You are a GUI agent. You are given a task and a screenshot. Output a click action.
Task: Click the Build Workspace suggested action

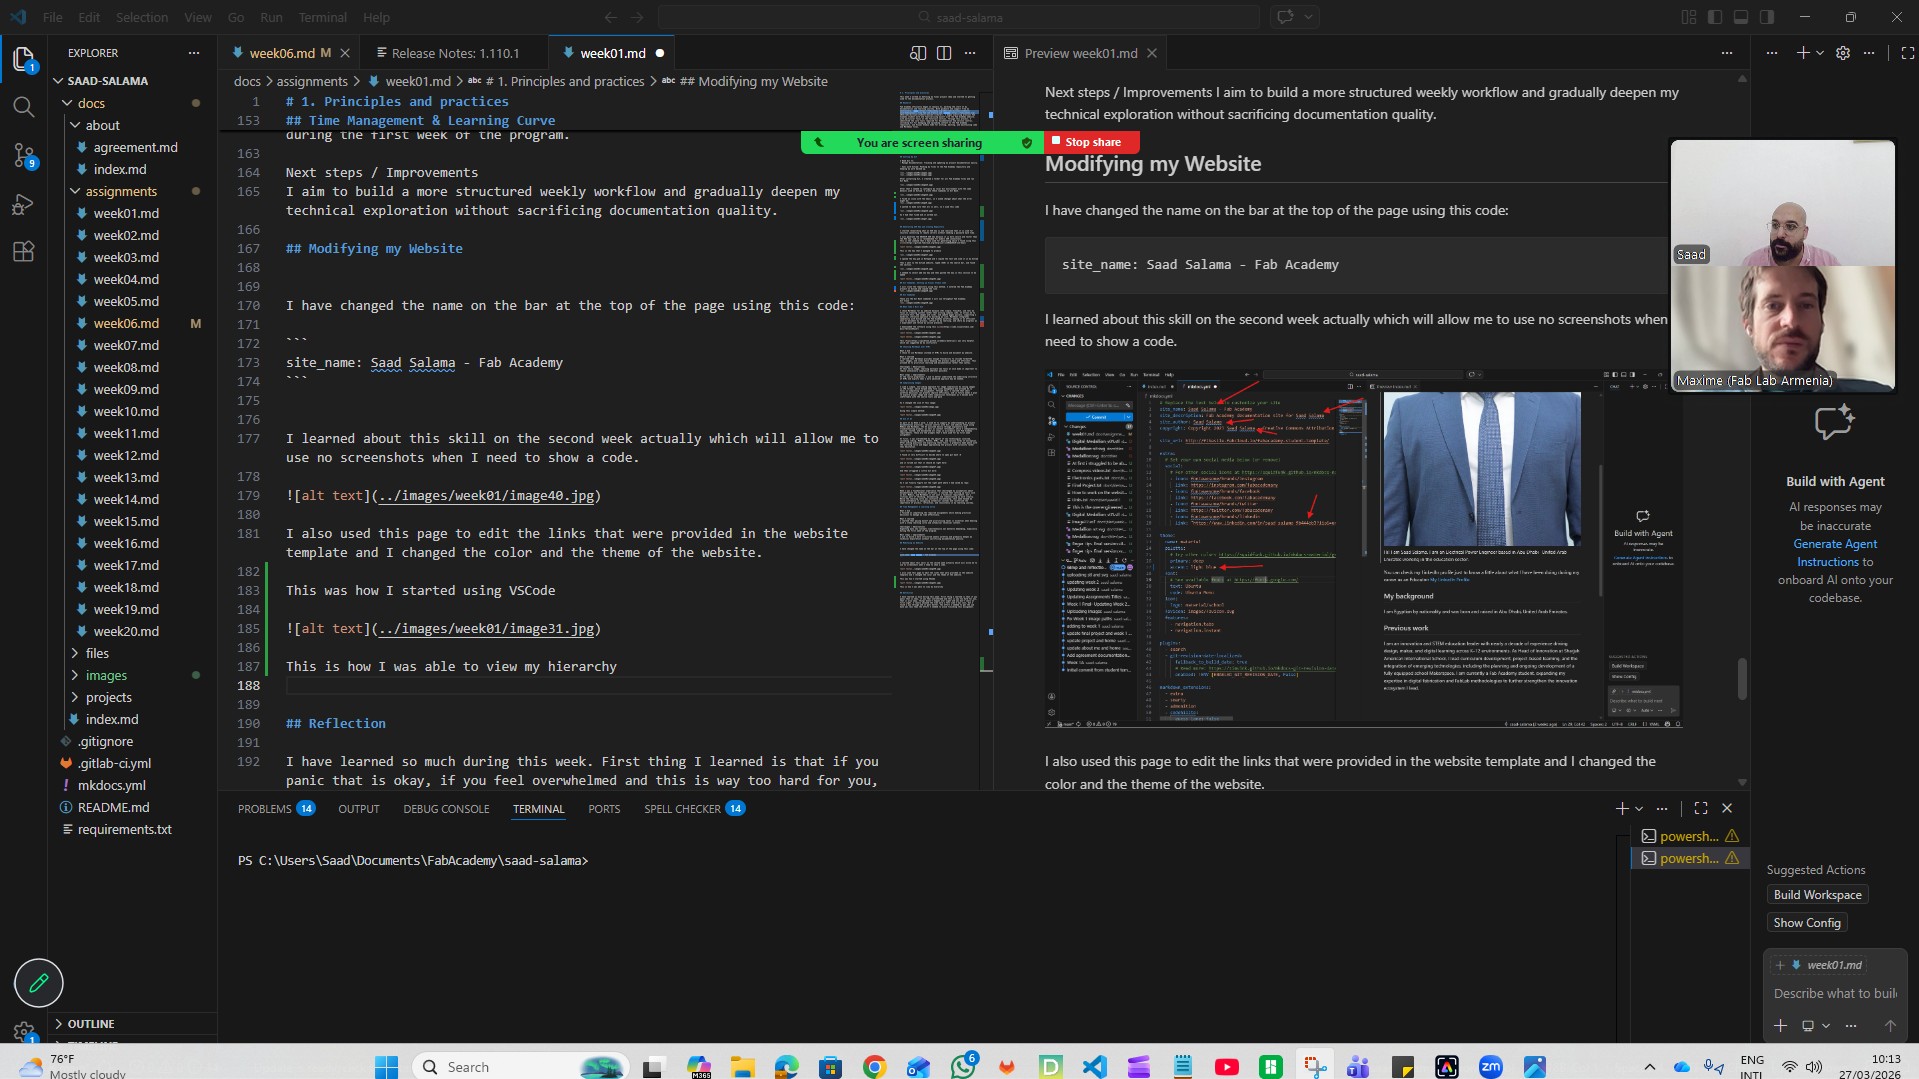click(x=1817, y=895)
